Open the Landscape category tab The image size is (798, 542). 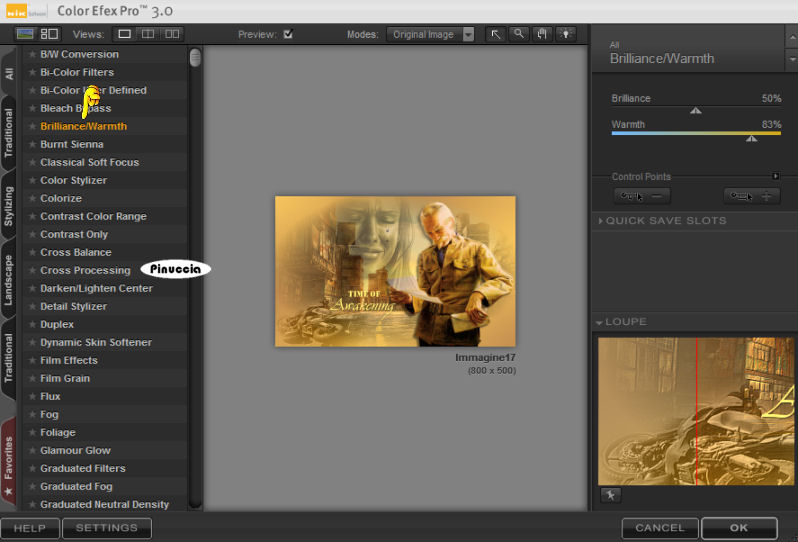click(9, 279)
